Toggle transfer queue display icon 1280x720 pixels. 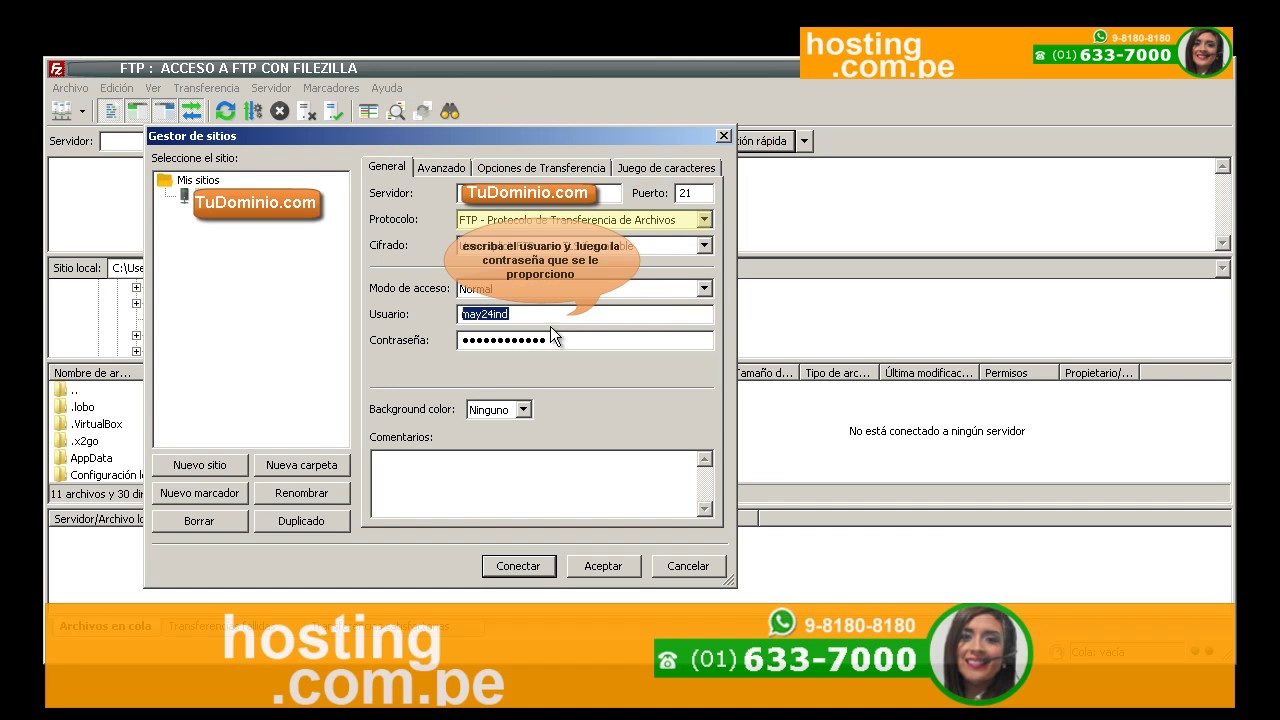click(191, 111)
